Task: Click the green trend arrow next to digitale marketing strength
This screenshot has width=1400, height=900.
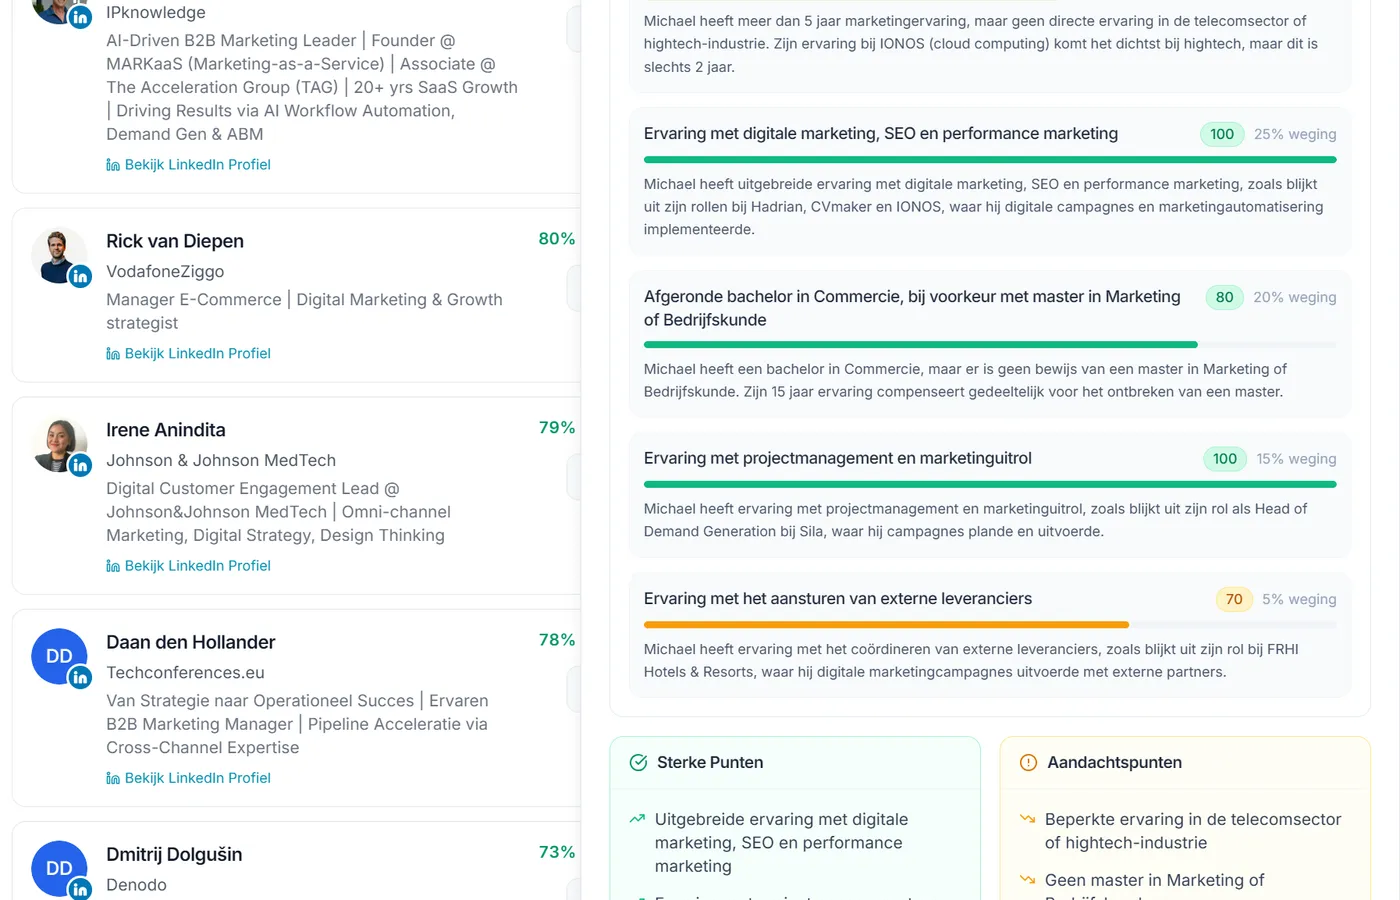Action: tap(637, 818)
